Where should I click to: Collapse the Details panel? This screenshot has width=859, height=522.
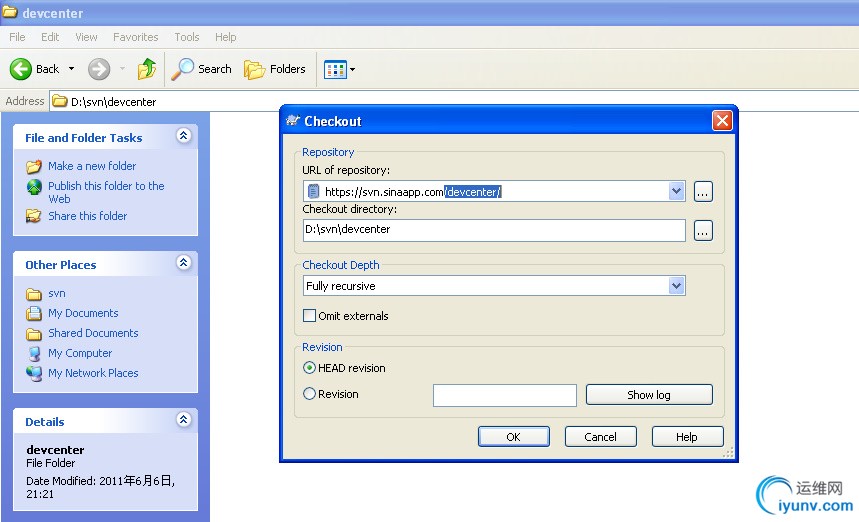[184, 420]
